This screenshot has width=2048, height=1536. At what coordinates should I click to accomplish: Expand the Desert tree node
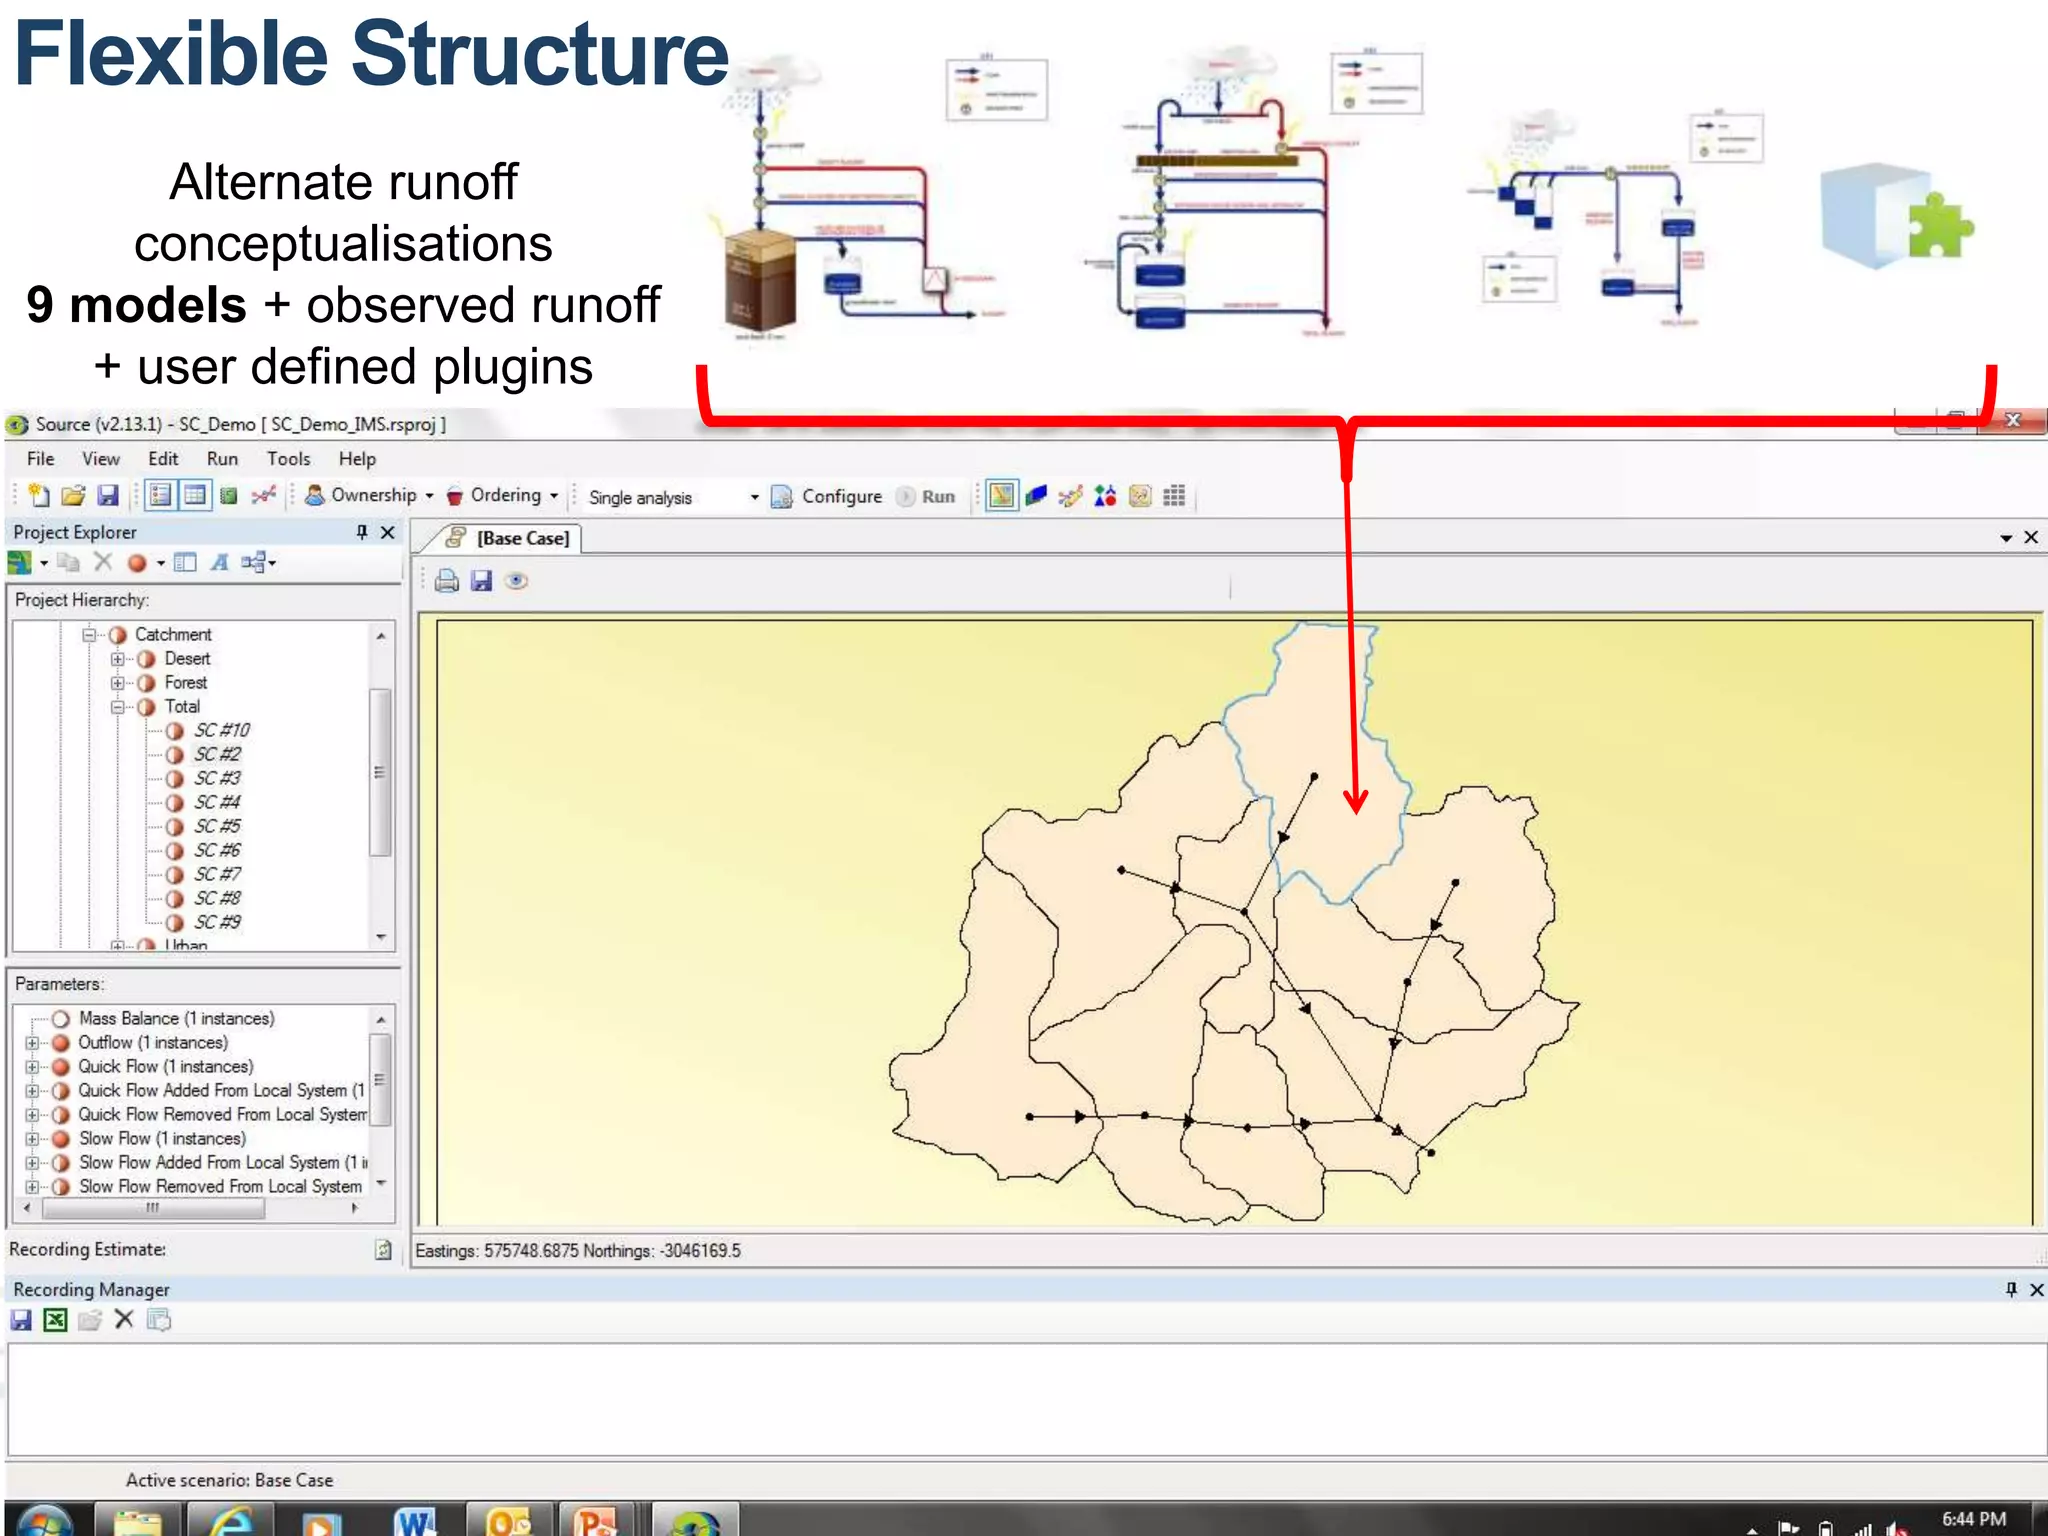click(118, 659)
